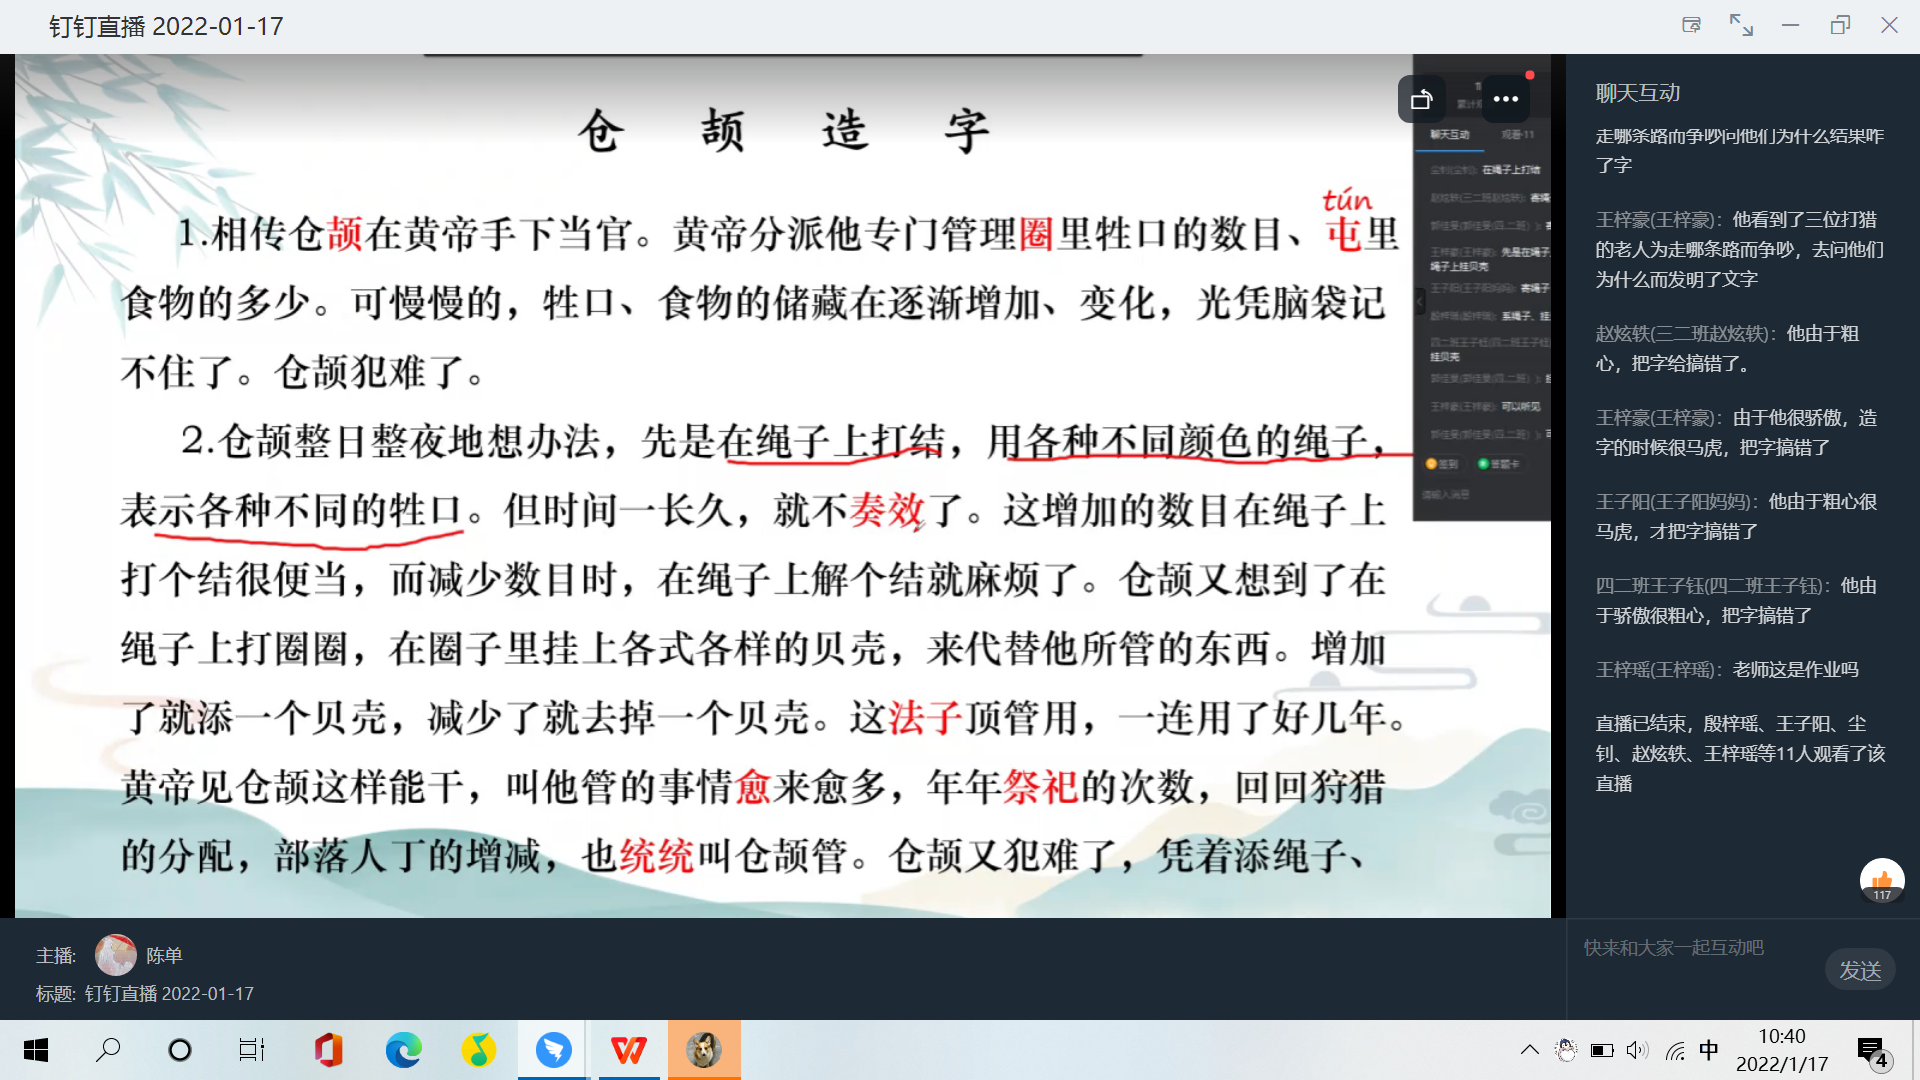Click the 聊天互动 chat panel heading
This screenshot has width=1920, height=1080.
click(x=1637, y=93)
